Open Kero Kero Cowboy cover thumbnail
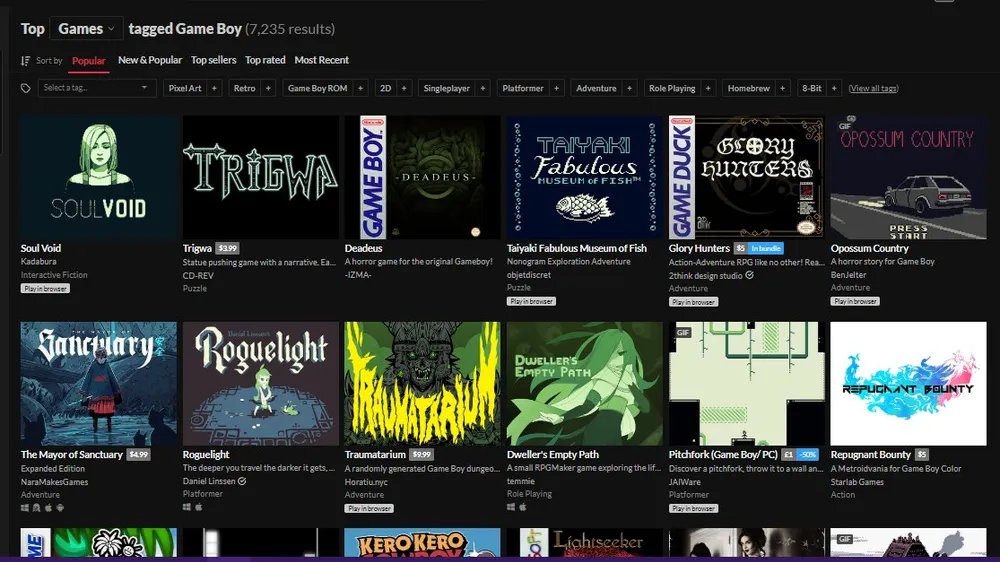Image resolution: width=1000 pixels, height=562 pixels. coord(423,542)
